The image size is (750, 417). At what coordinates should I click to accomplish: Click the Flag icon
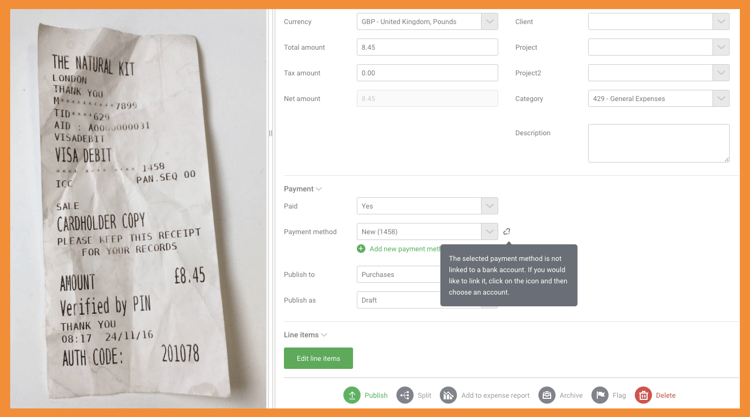600,395
